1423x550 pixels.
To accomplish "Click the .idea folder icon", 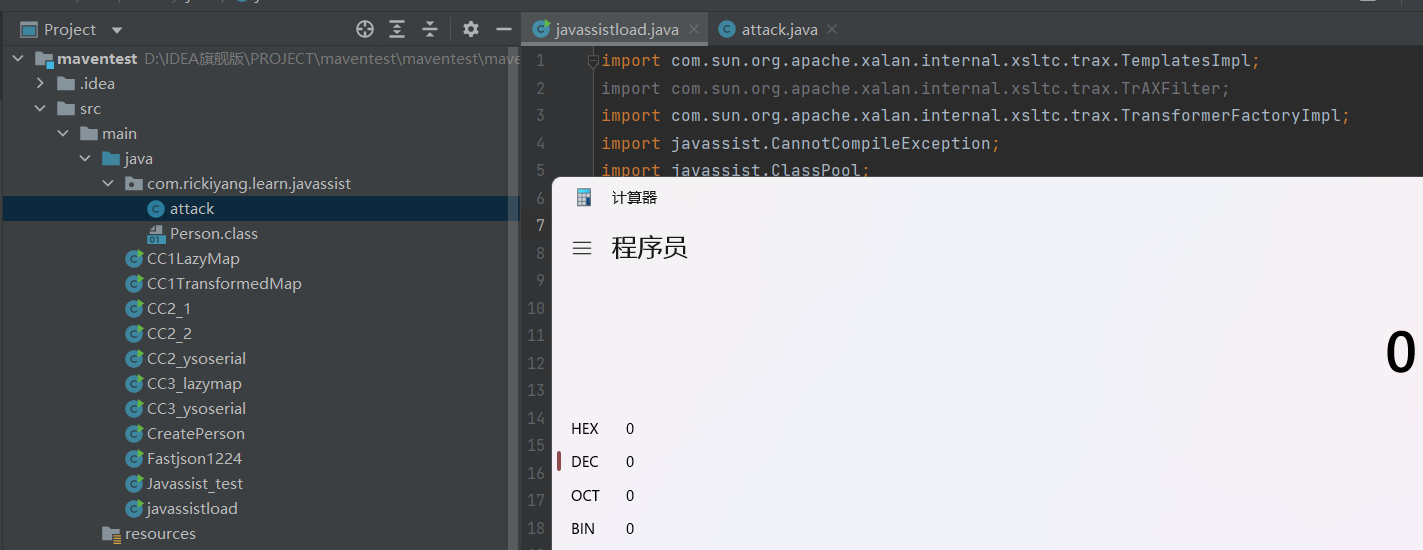I will pyautogui.click(x=65, y=84).
